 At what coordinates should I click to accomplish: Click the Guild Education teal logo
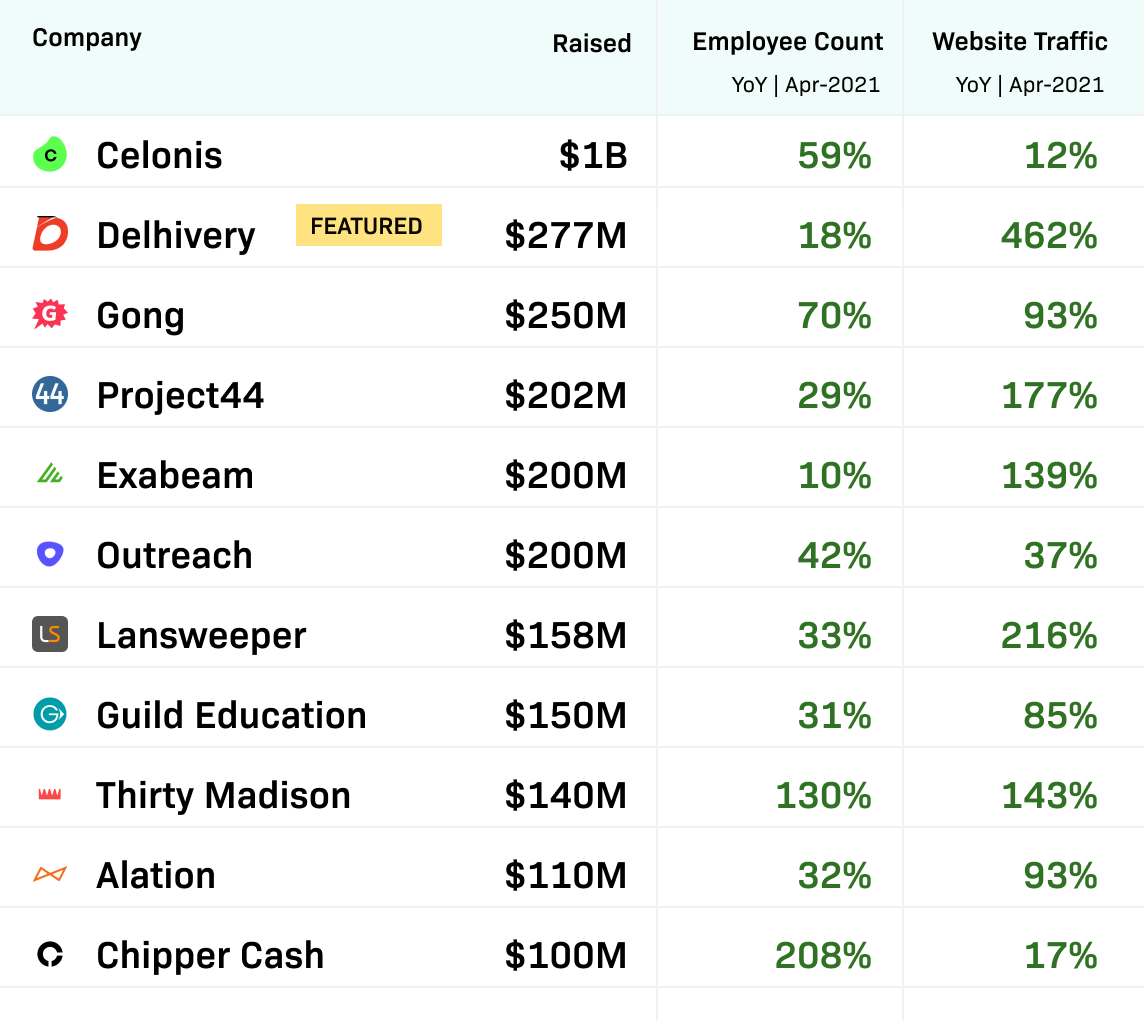[x=50, y=714]
